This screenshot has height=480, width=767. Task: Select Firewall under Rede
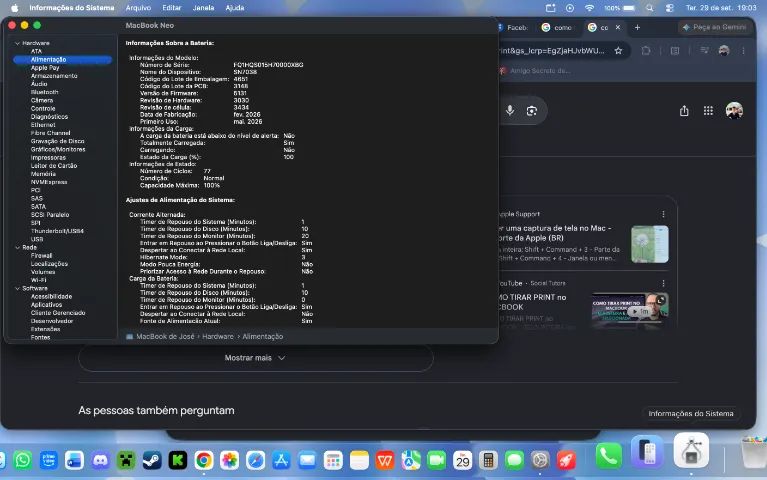[41, 255]
